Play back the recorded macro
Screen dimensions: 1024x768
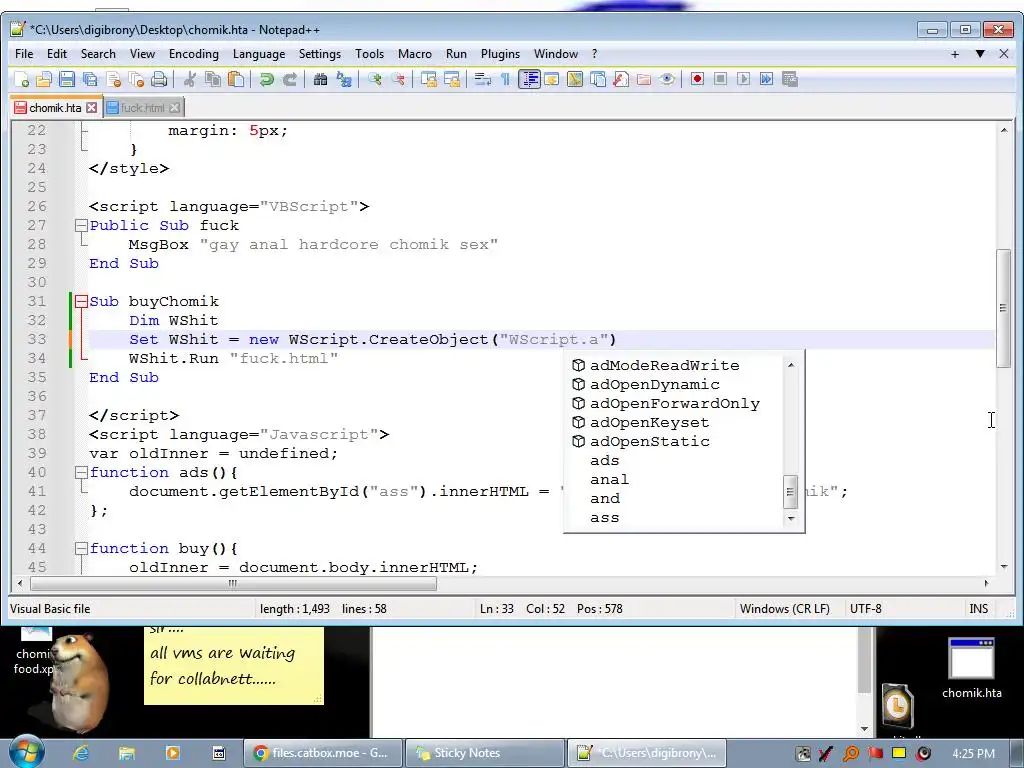[x=743, y=80]
